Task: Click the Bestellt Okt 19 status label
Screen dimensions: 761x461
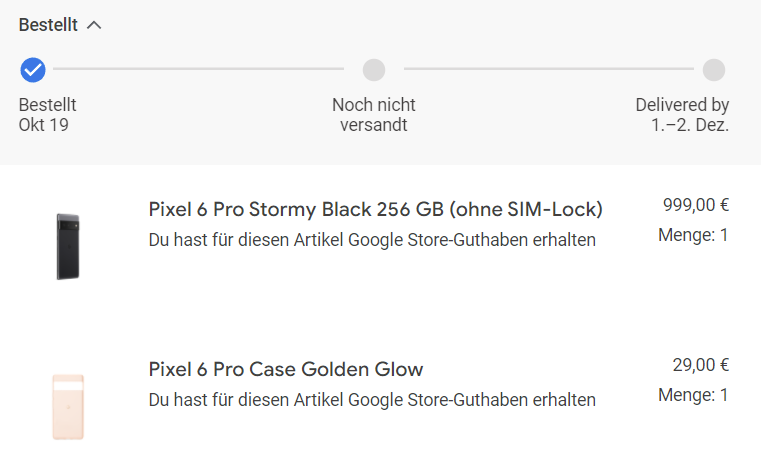Action: (x=48, y=115)
